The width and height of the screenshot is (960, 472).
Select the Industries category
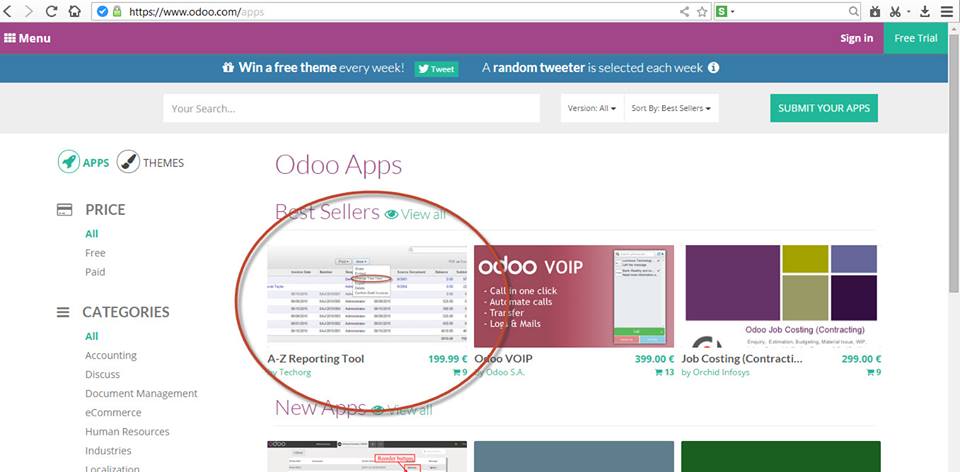pos(108,450)
